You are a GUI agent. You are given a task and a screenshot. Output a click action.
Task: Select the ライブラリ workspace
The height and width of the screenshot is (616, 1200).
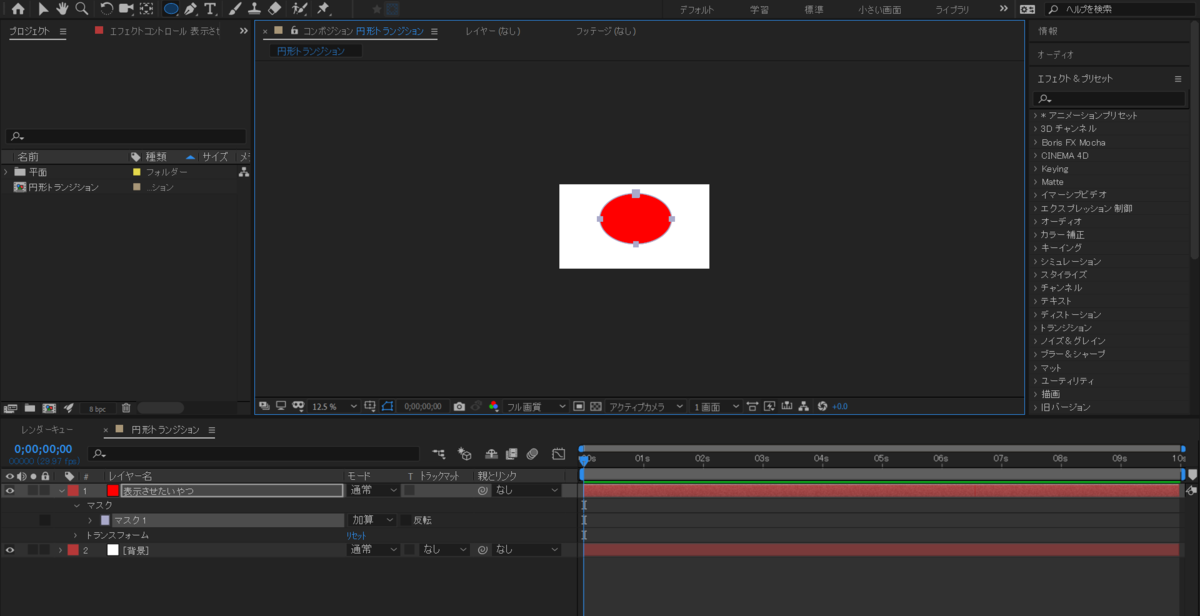(952, 9)
